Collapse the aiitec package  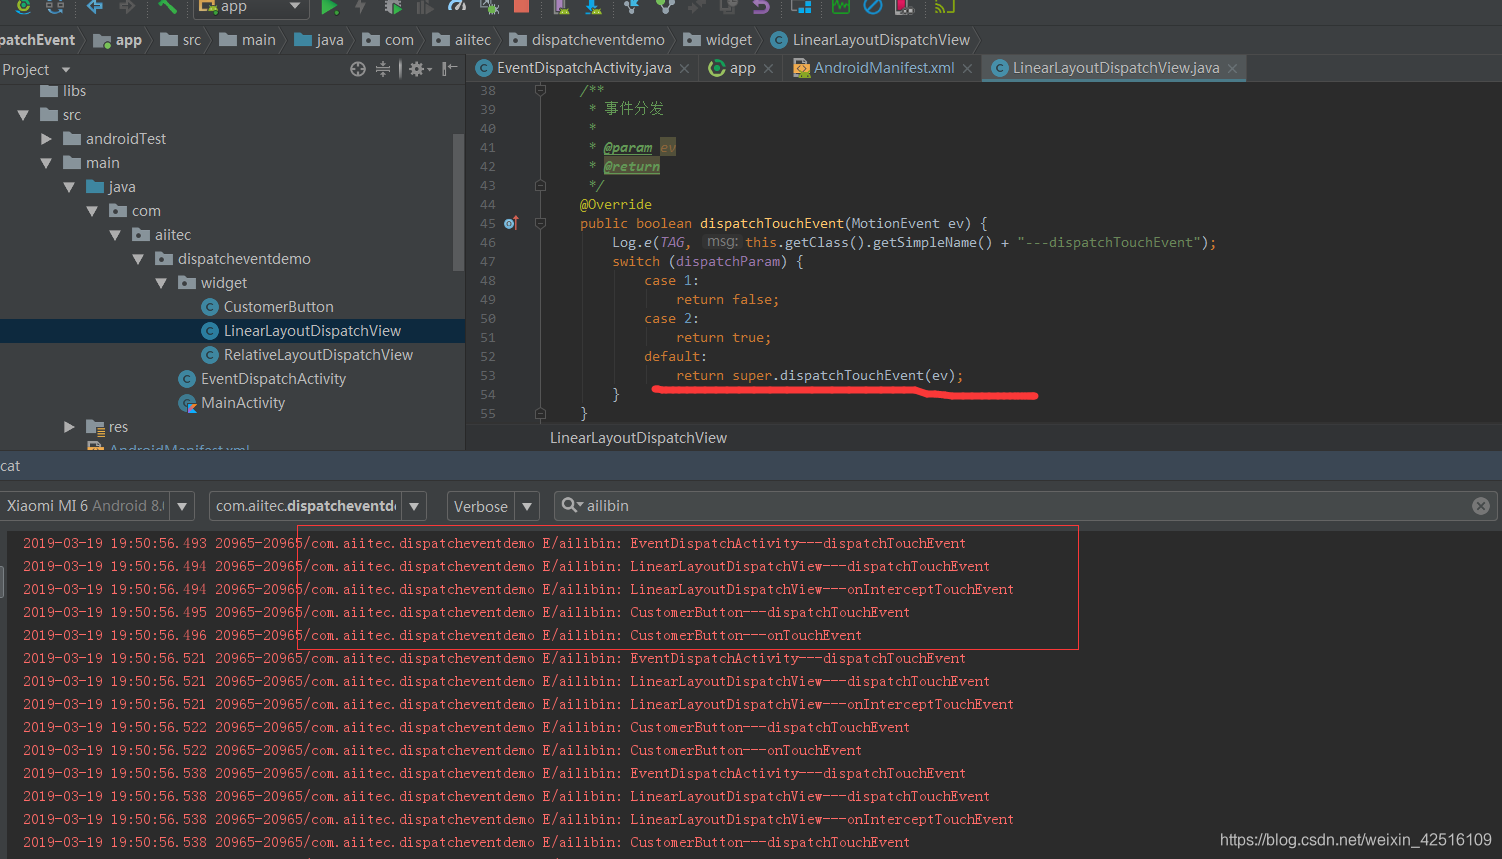115,235
